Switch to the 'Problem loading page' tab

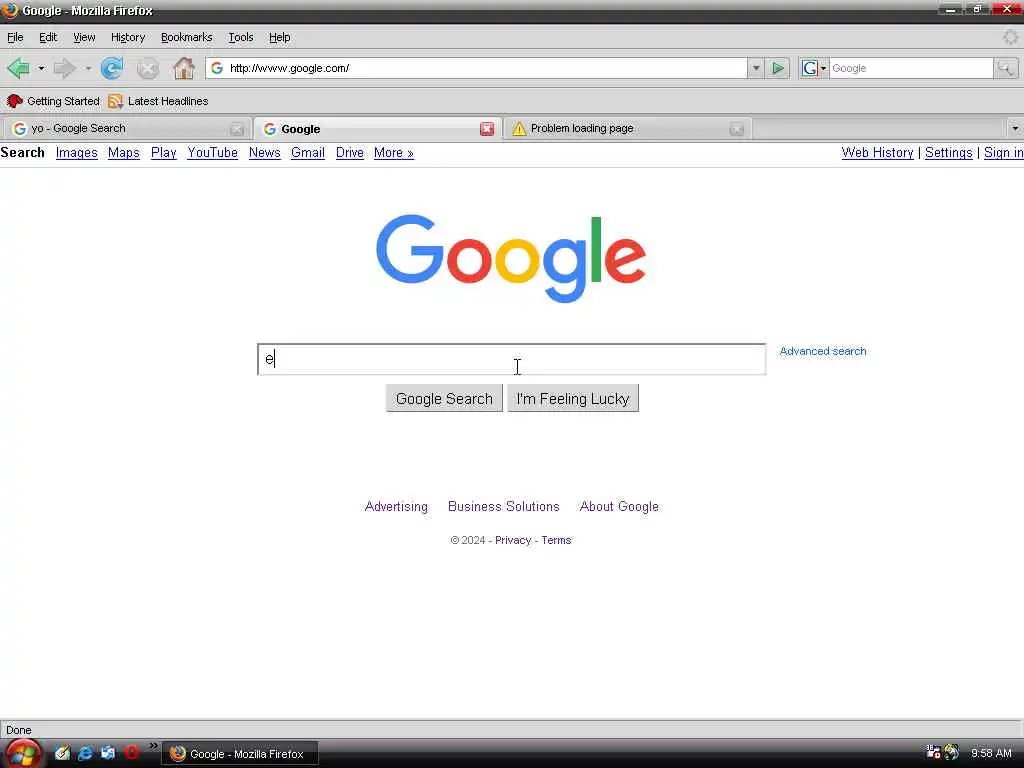[627, 129]
